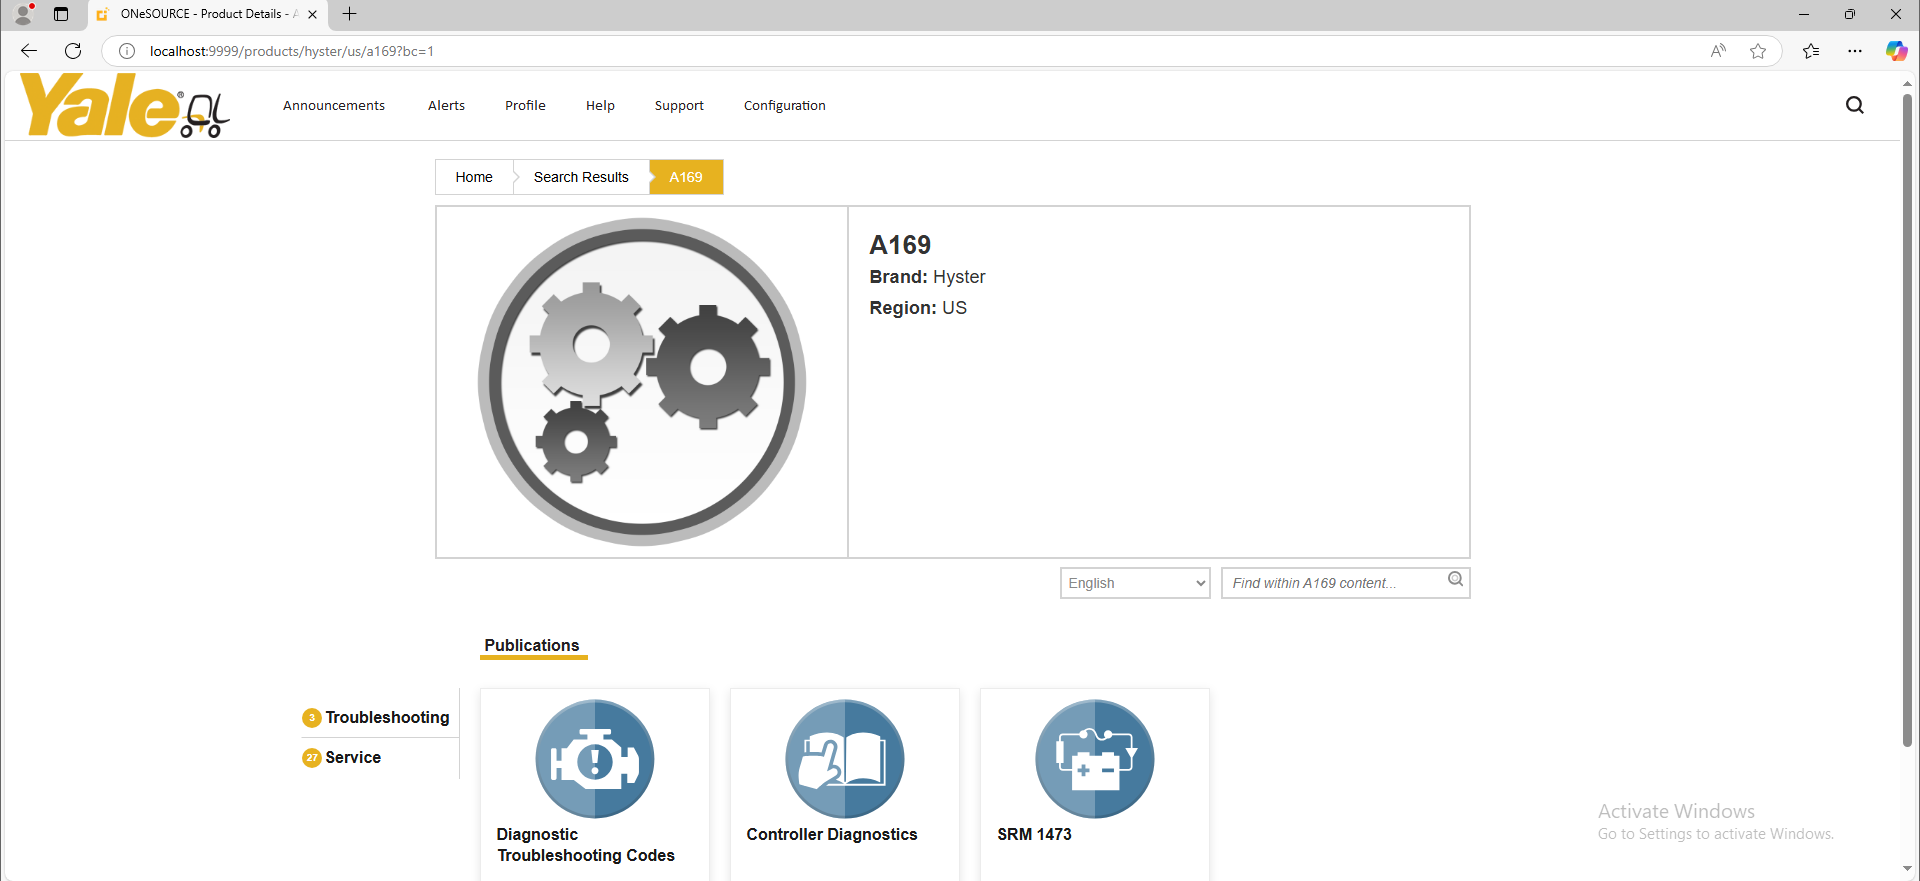Viewport: 1920px width, 881px height.
Task: Add this page to favorites star
Action: tap(1758, 51)
